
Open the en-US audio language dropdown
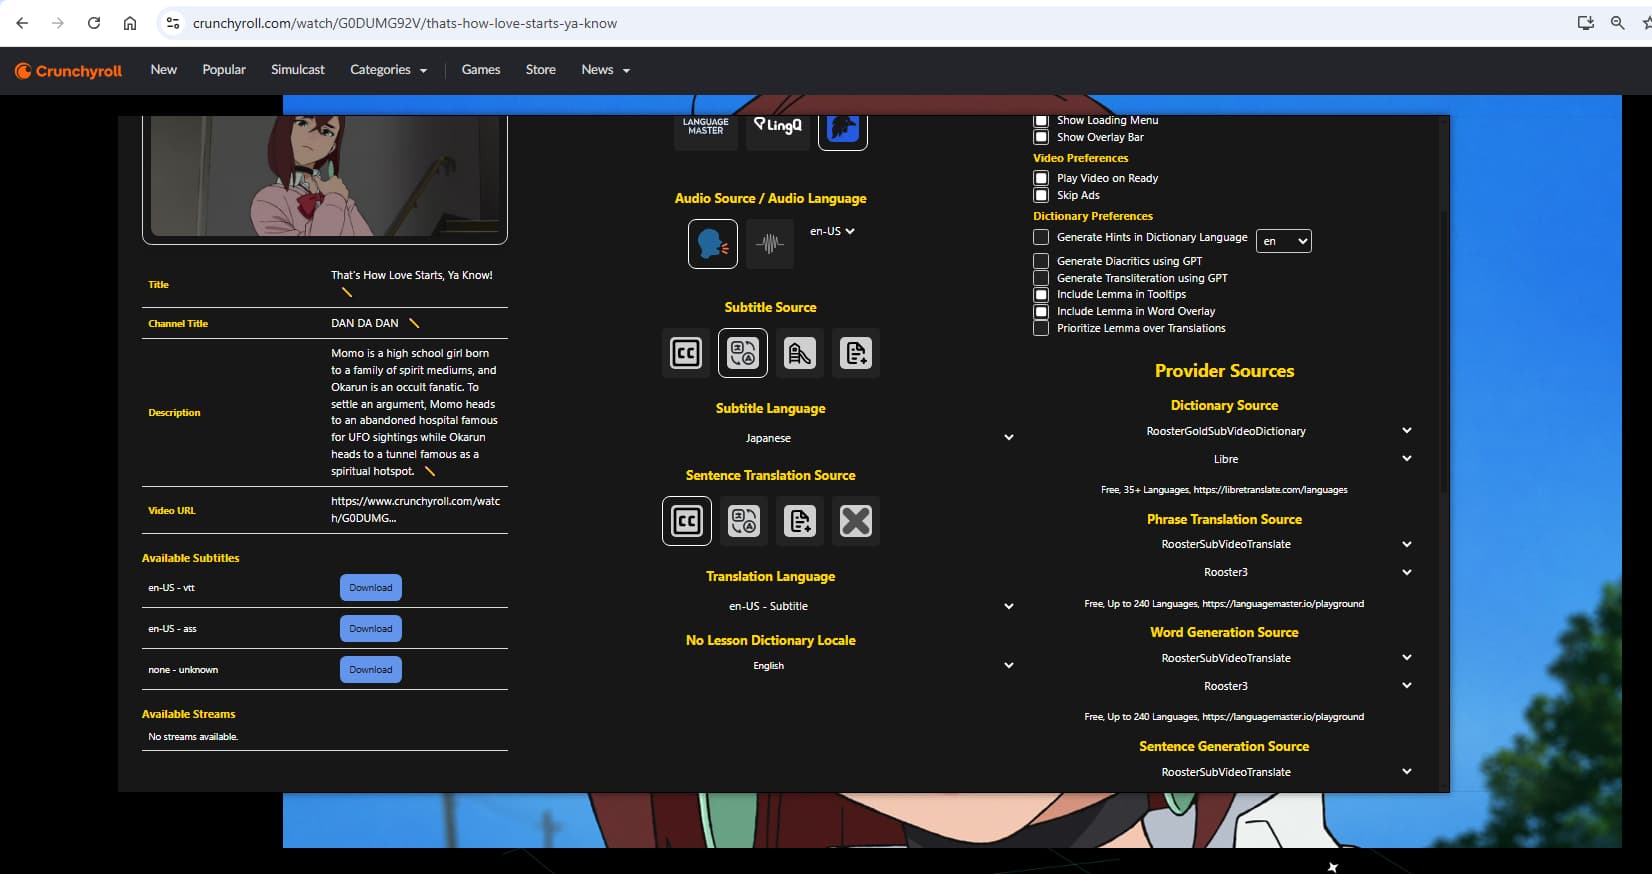click(832, 231)
